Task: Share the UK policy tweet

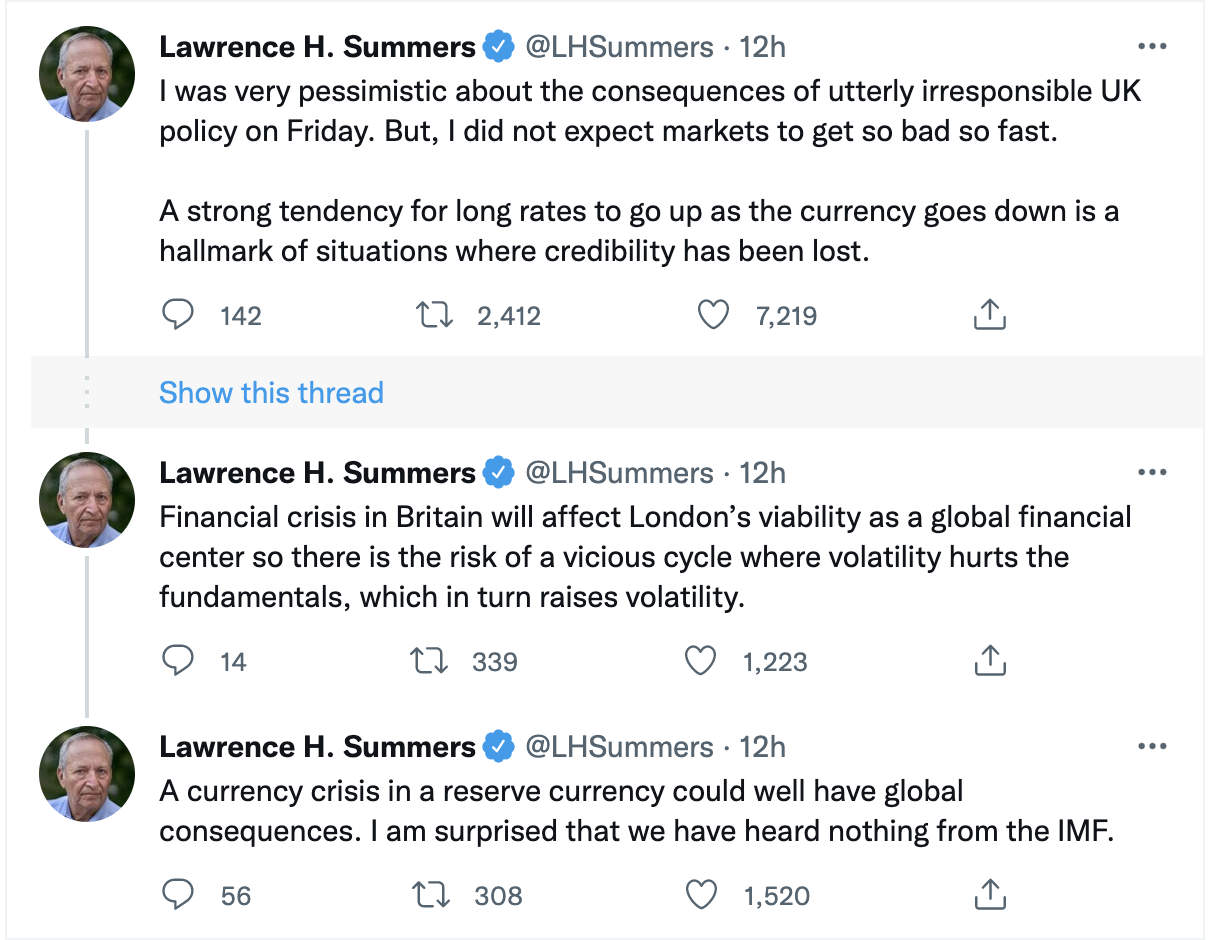Action: click(x=988, y=316)
